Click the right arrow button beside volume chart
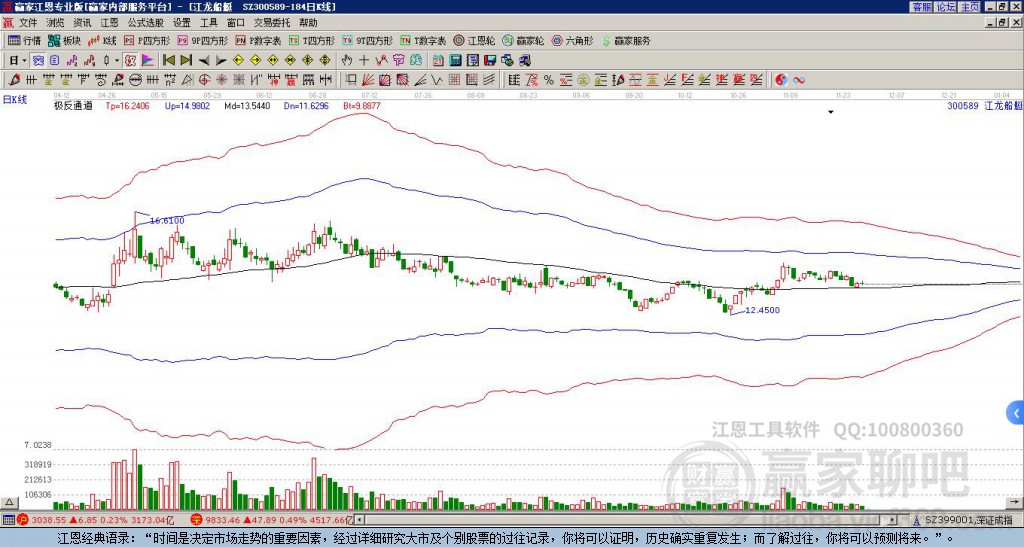This screenshot has width=1024, height=548. [1014, 503]
